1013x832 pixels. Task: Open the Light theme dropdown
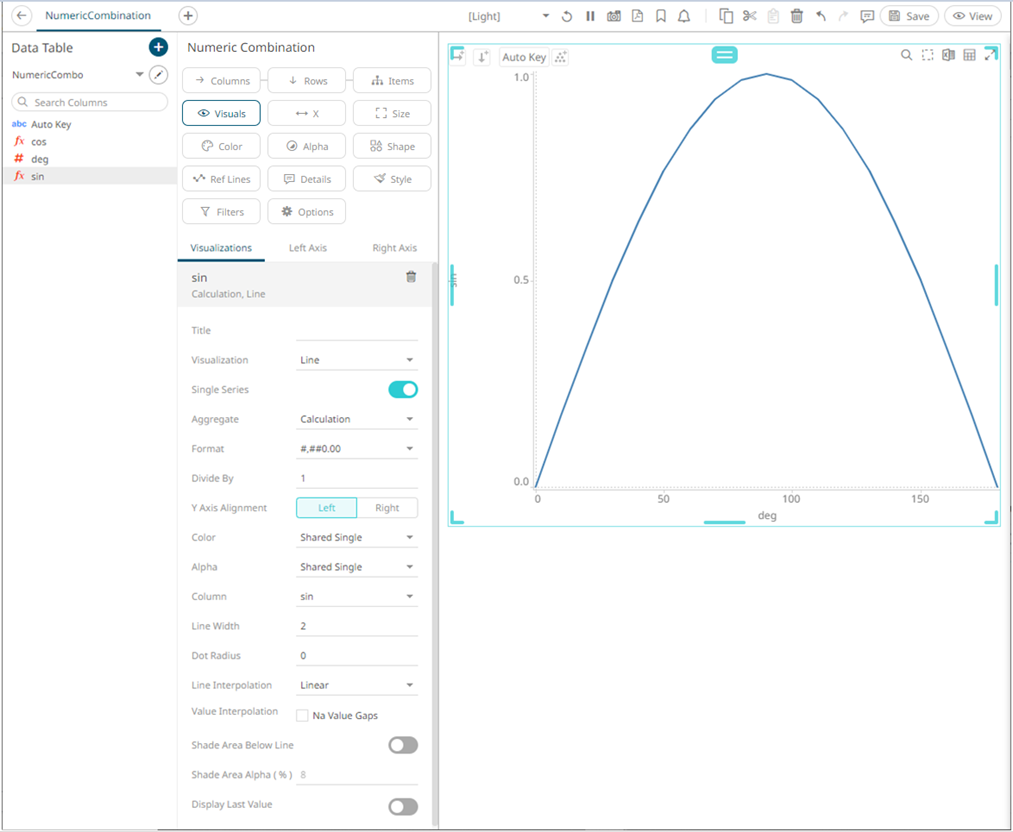[508, 16]
